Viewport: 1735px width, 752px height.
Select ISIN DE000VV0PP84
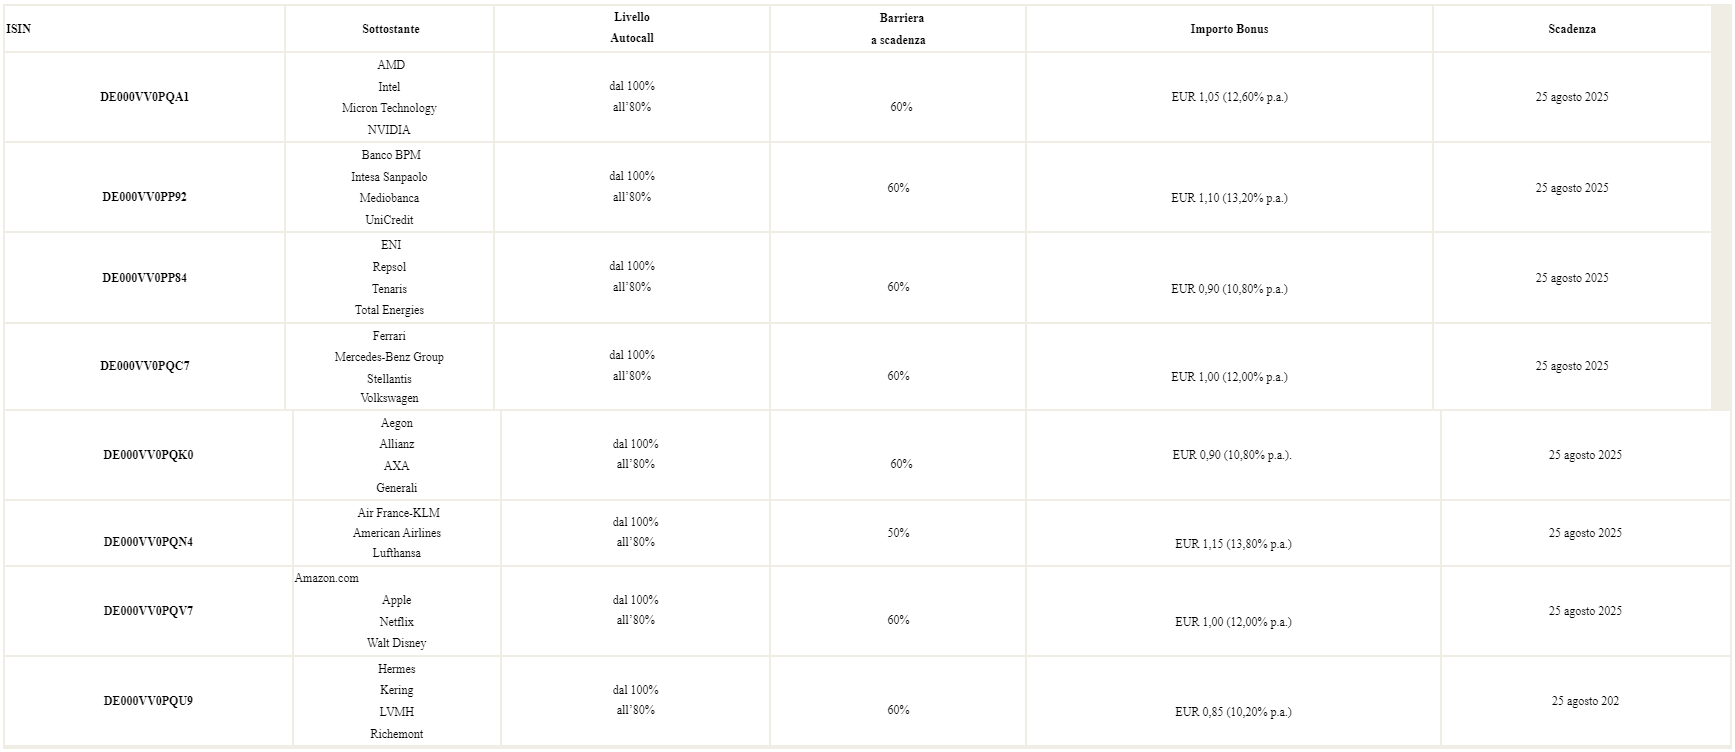(x=144, y=278)
